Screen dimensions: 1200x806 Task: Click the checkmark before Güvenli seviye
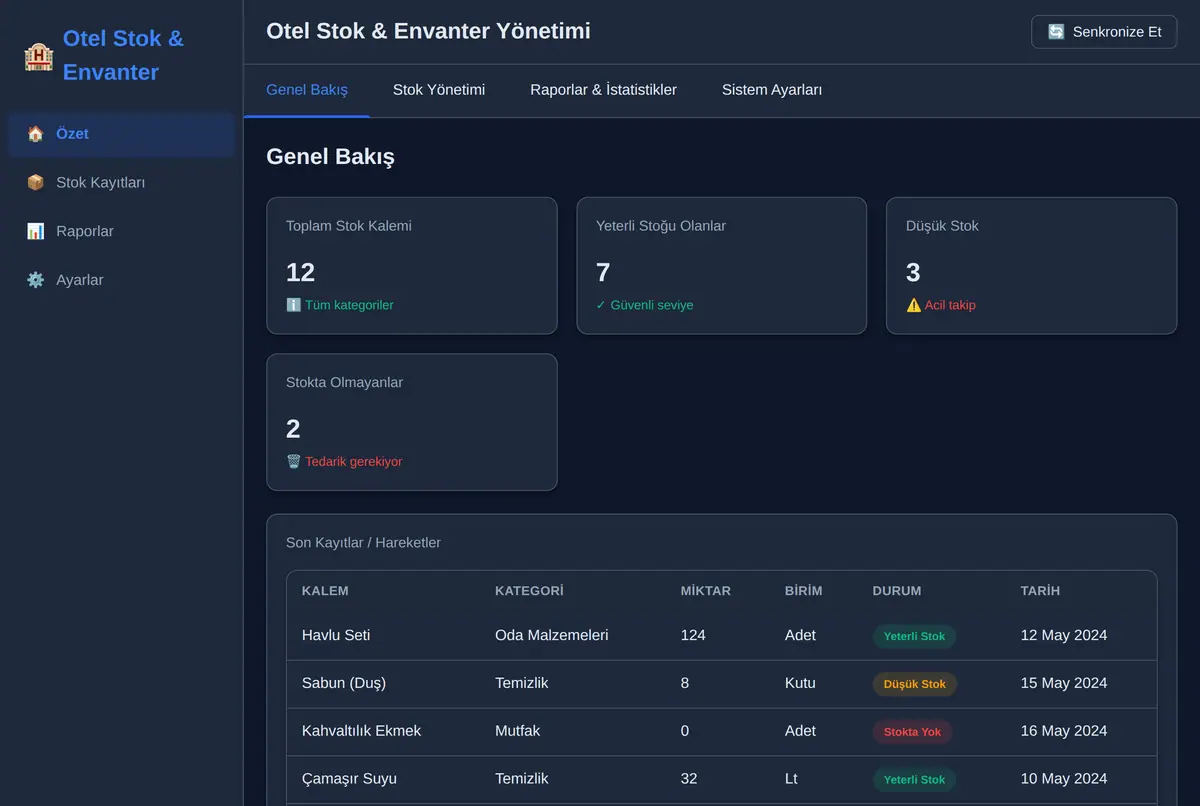click(601, 305)
